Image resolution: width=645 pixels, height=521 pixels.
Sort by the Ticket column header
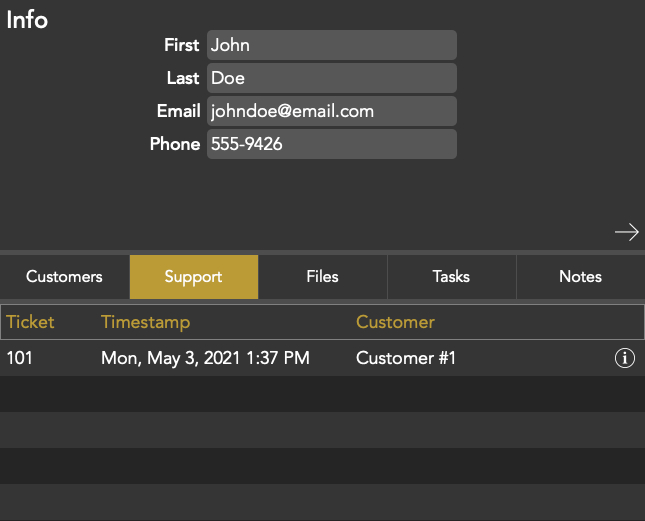point(30,322)
